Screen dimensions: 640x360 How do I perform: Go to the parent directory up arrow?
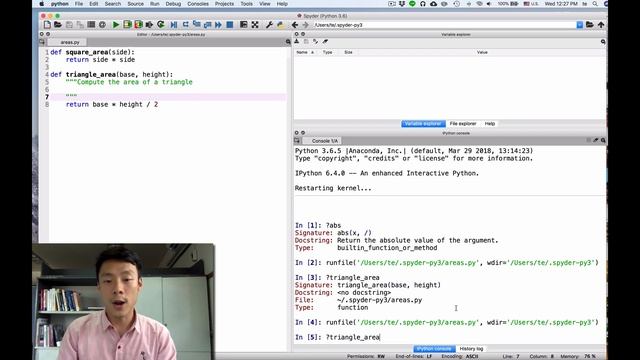[x=601, y=25]
